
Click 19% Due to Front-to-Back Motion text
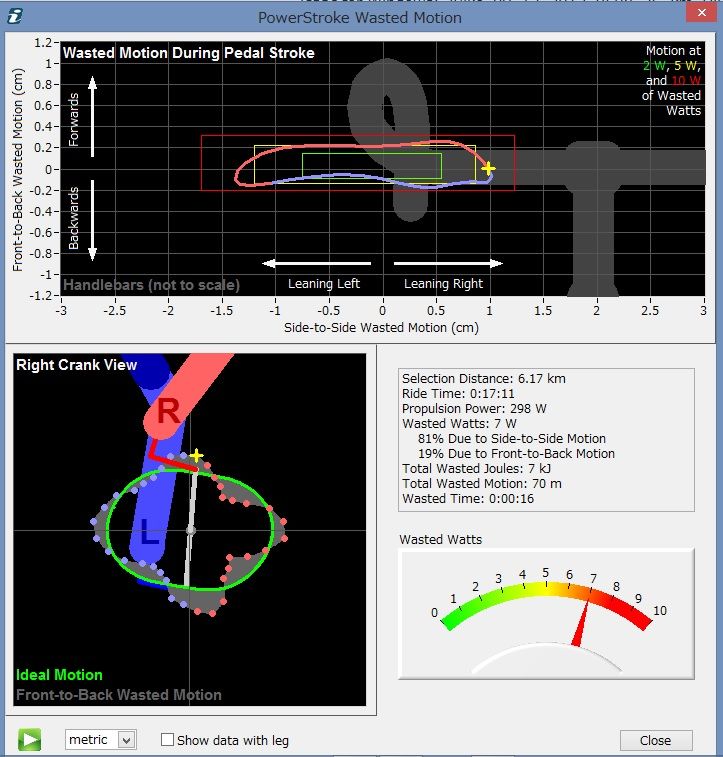516,453
